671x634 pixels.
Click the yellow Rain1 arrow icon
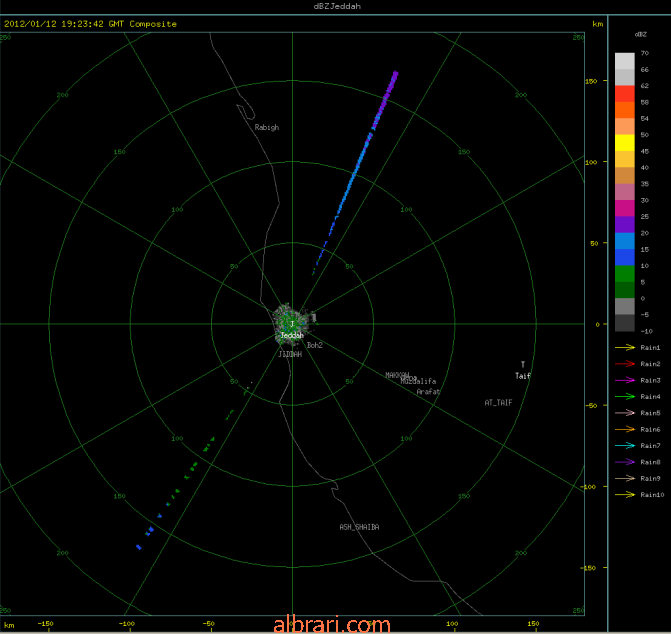tap(625, 347)
